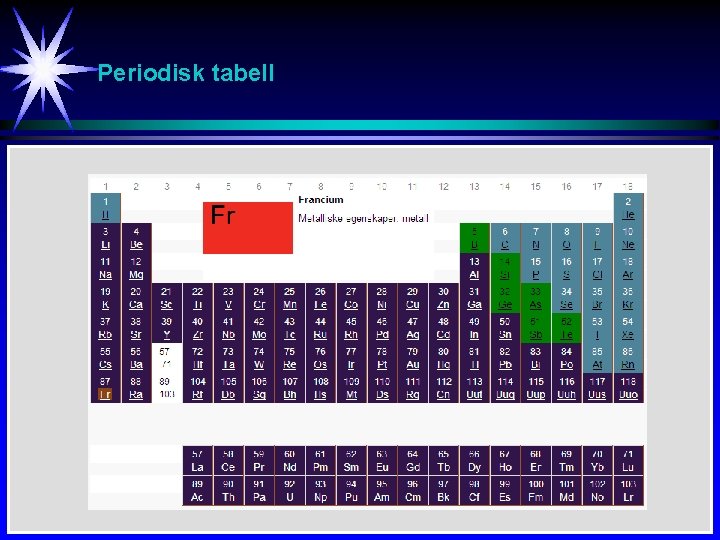Image resolution: width=720 pixels, height=540 pixels.
Task: Click the Oxygen cell number 8
Action: [567, 238]
